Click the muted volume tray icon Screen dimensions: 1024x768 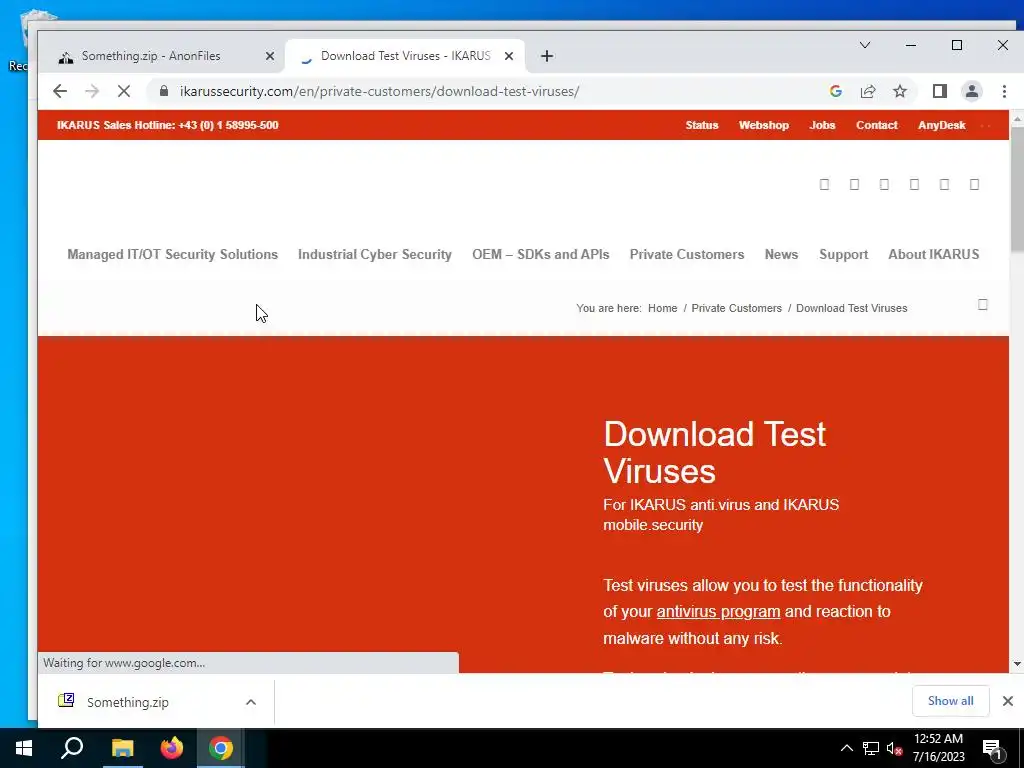[x=895, y=748]
